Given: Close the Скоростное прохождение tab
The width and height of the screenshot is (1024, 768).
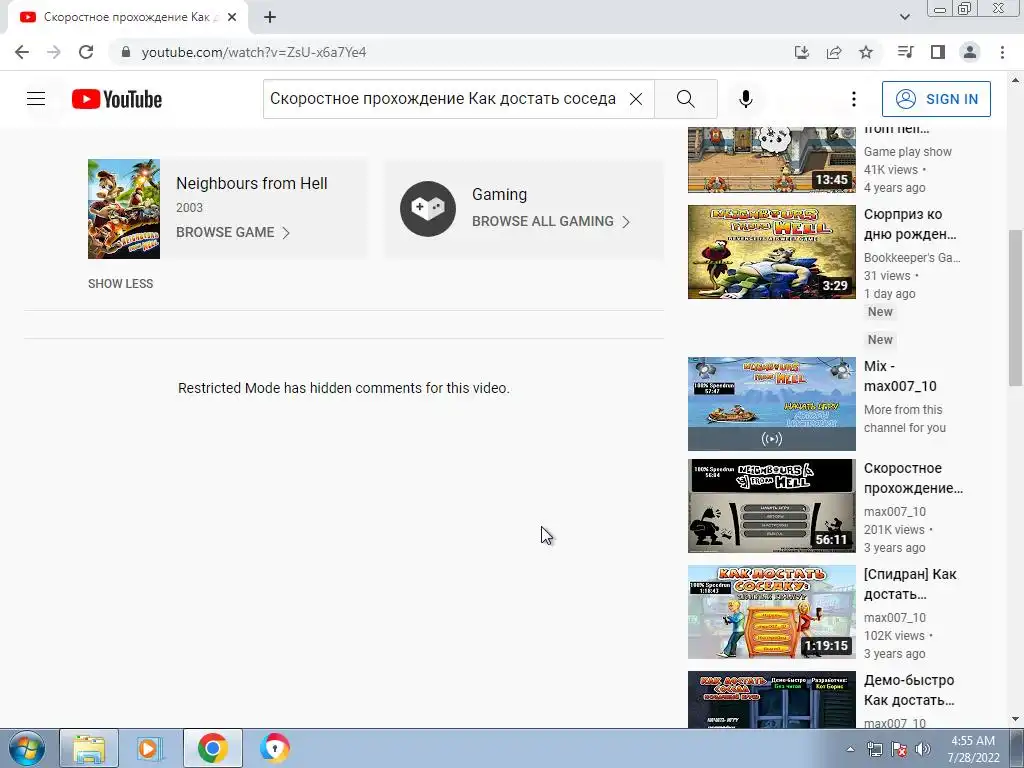Looking at the screenshot, I should [x=232, y=18].
